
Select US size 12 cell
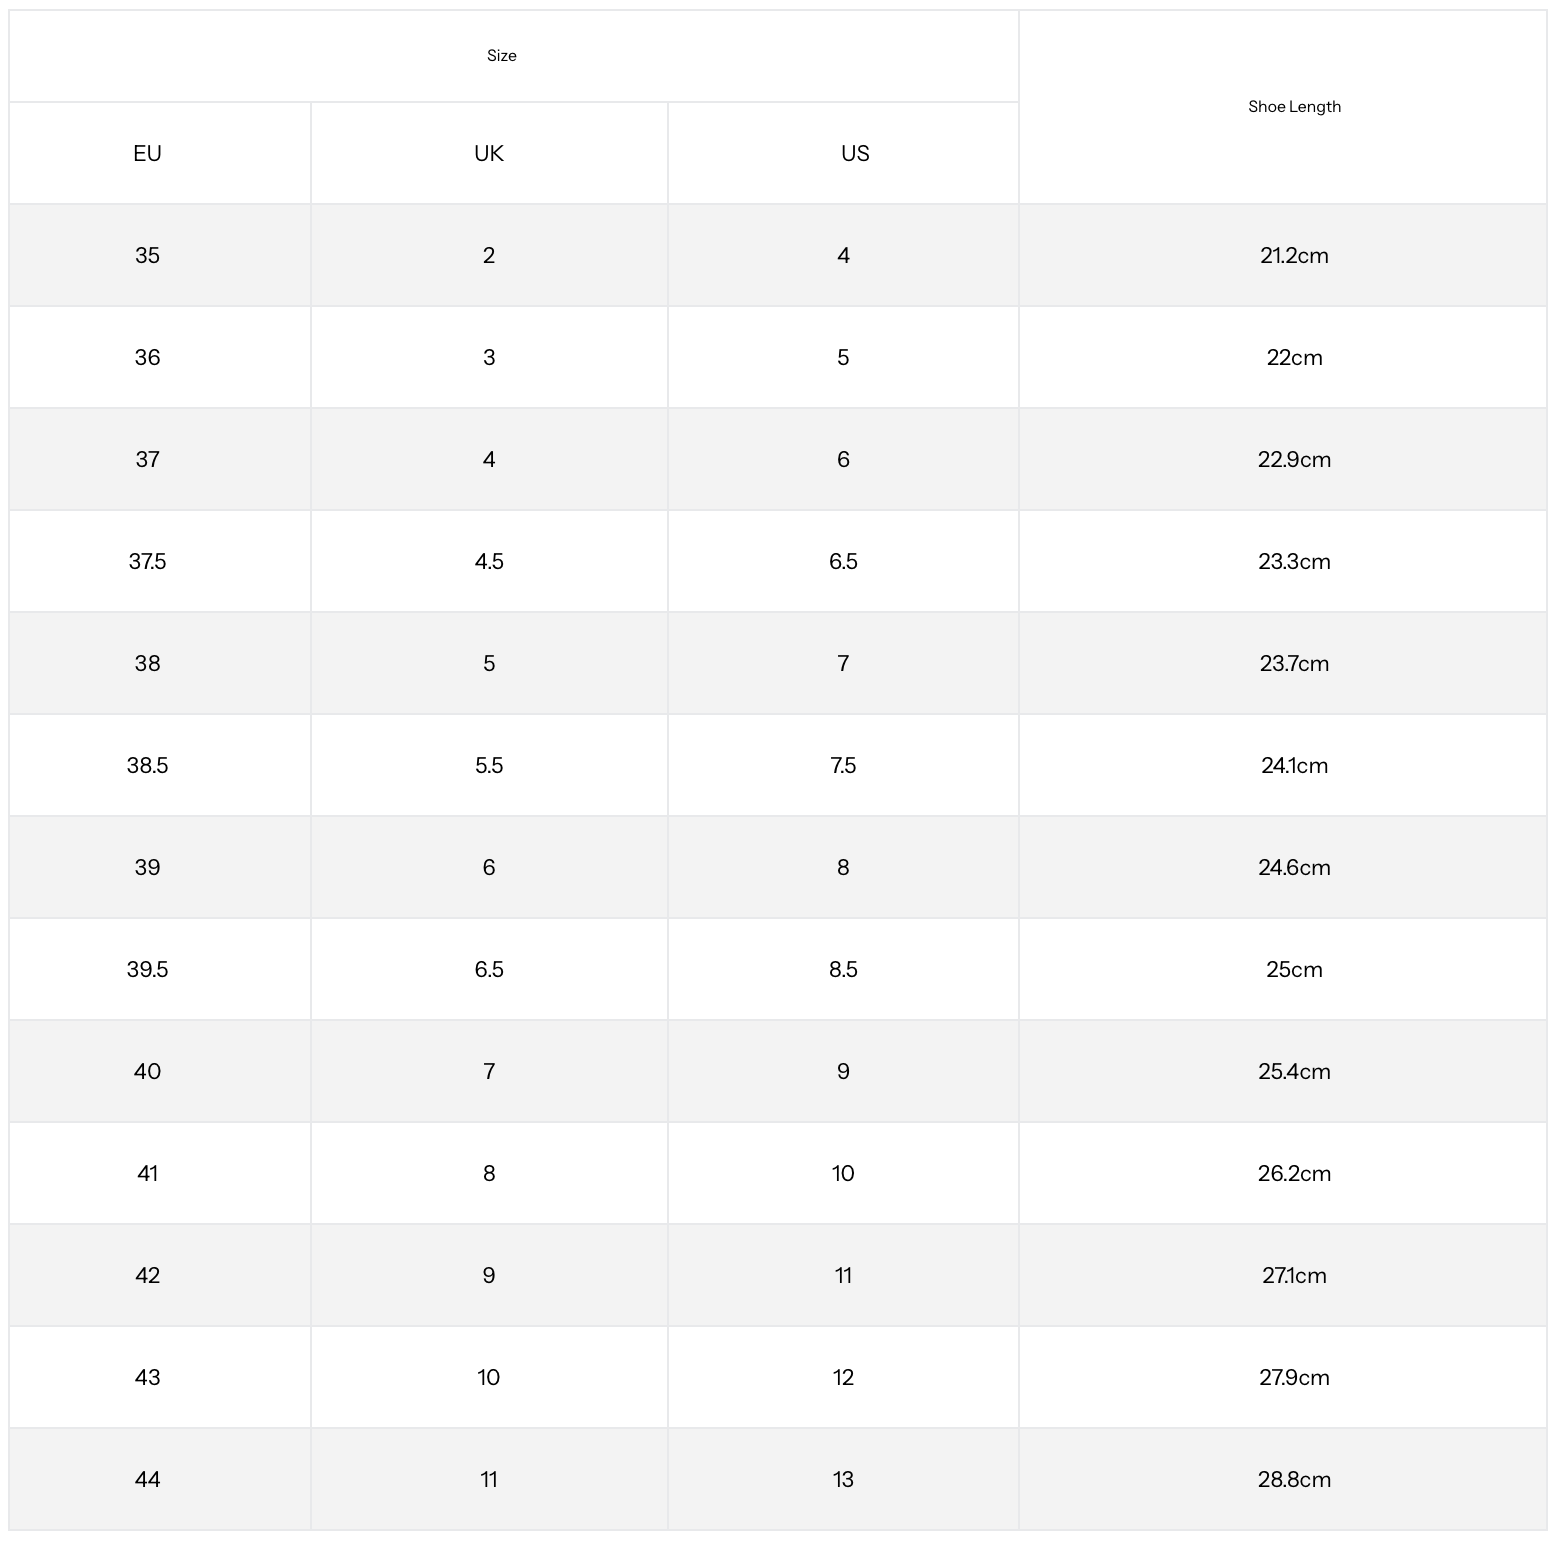point(843,1378)
